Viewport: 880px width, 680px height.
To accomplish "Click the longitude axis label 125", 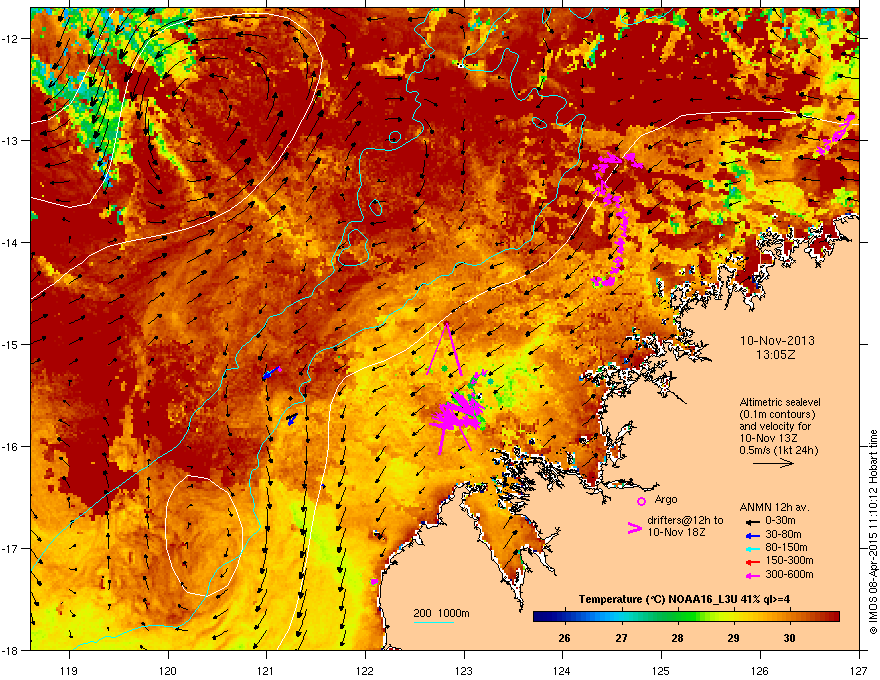I will point(661,670).
